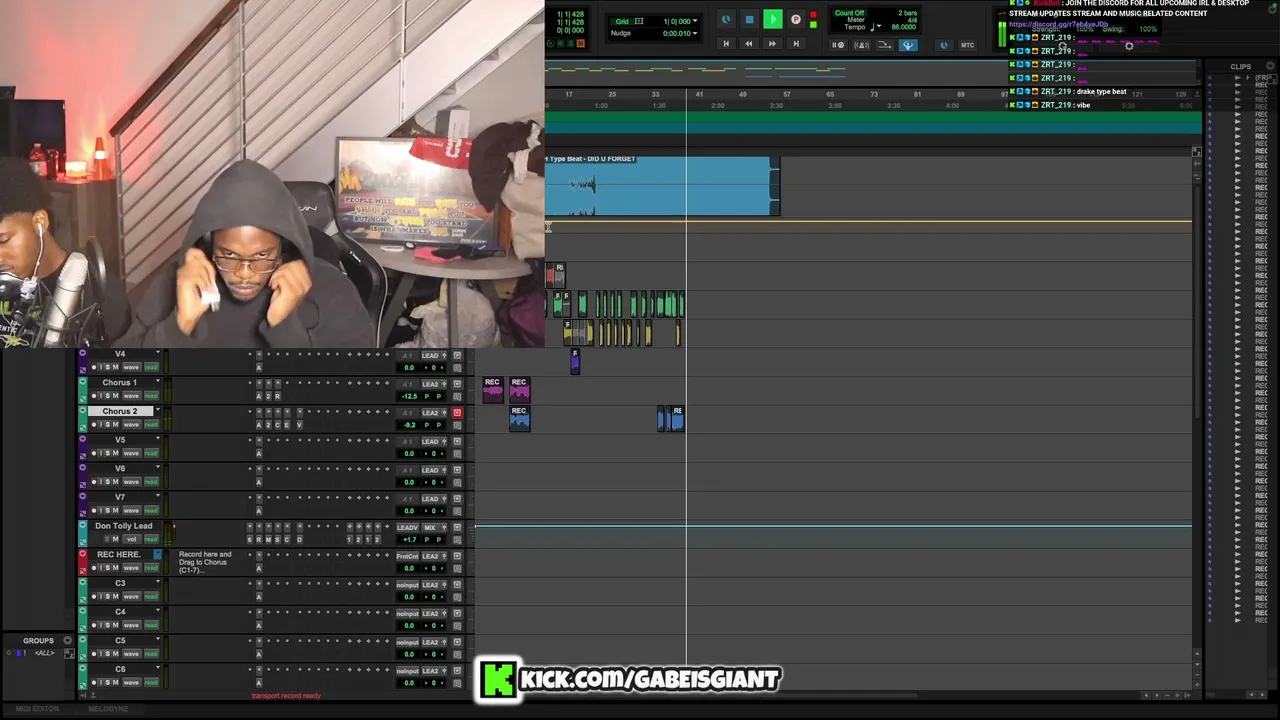Open the noinput selector on track C4
Image resolution: width=1280 pixels, height=720 pixels.
point(407,613)
